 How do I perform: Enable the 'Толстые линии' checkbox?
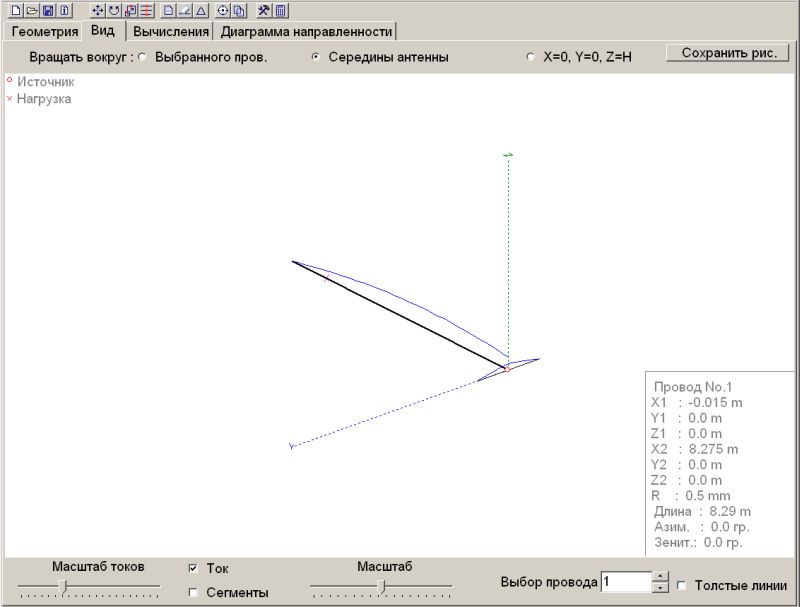coord(682,585)
